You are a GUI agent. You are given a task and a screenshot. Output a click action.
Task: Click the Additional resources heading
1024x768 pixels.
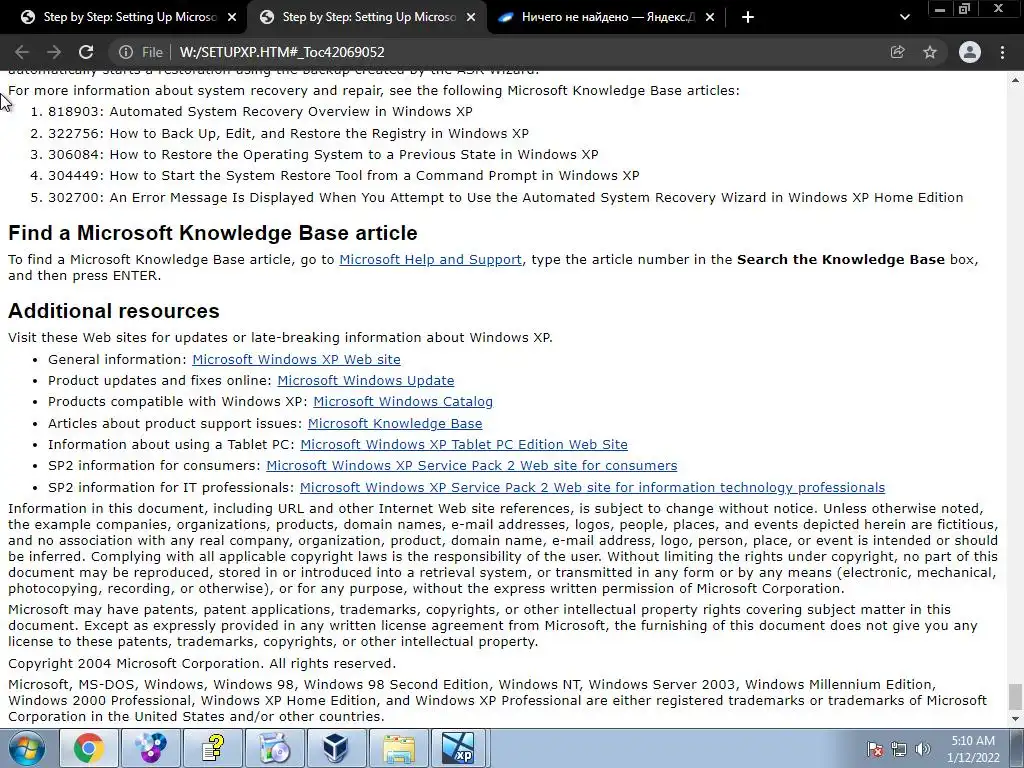pyautogui.click(x=114, y=311)
